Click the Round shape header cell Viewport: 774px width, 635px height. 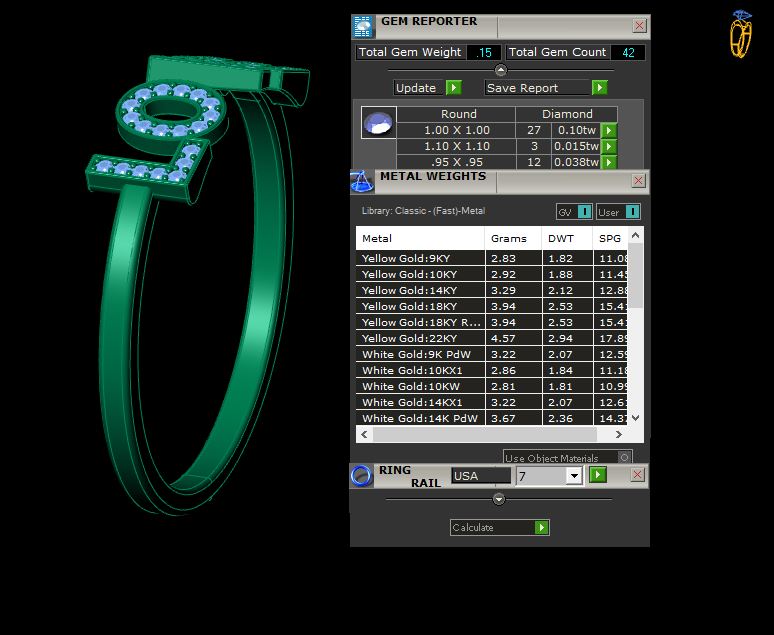point(457,114)
